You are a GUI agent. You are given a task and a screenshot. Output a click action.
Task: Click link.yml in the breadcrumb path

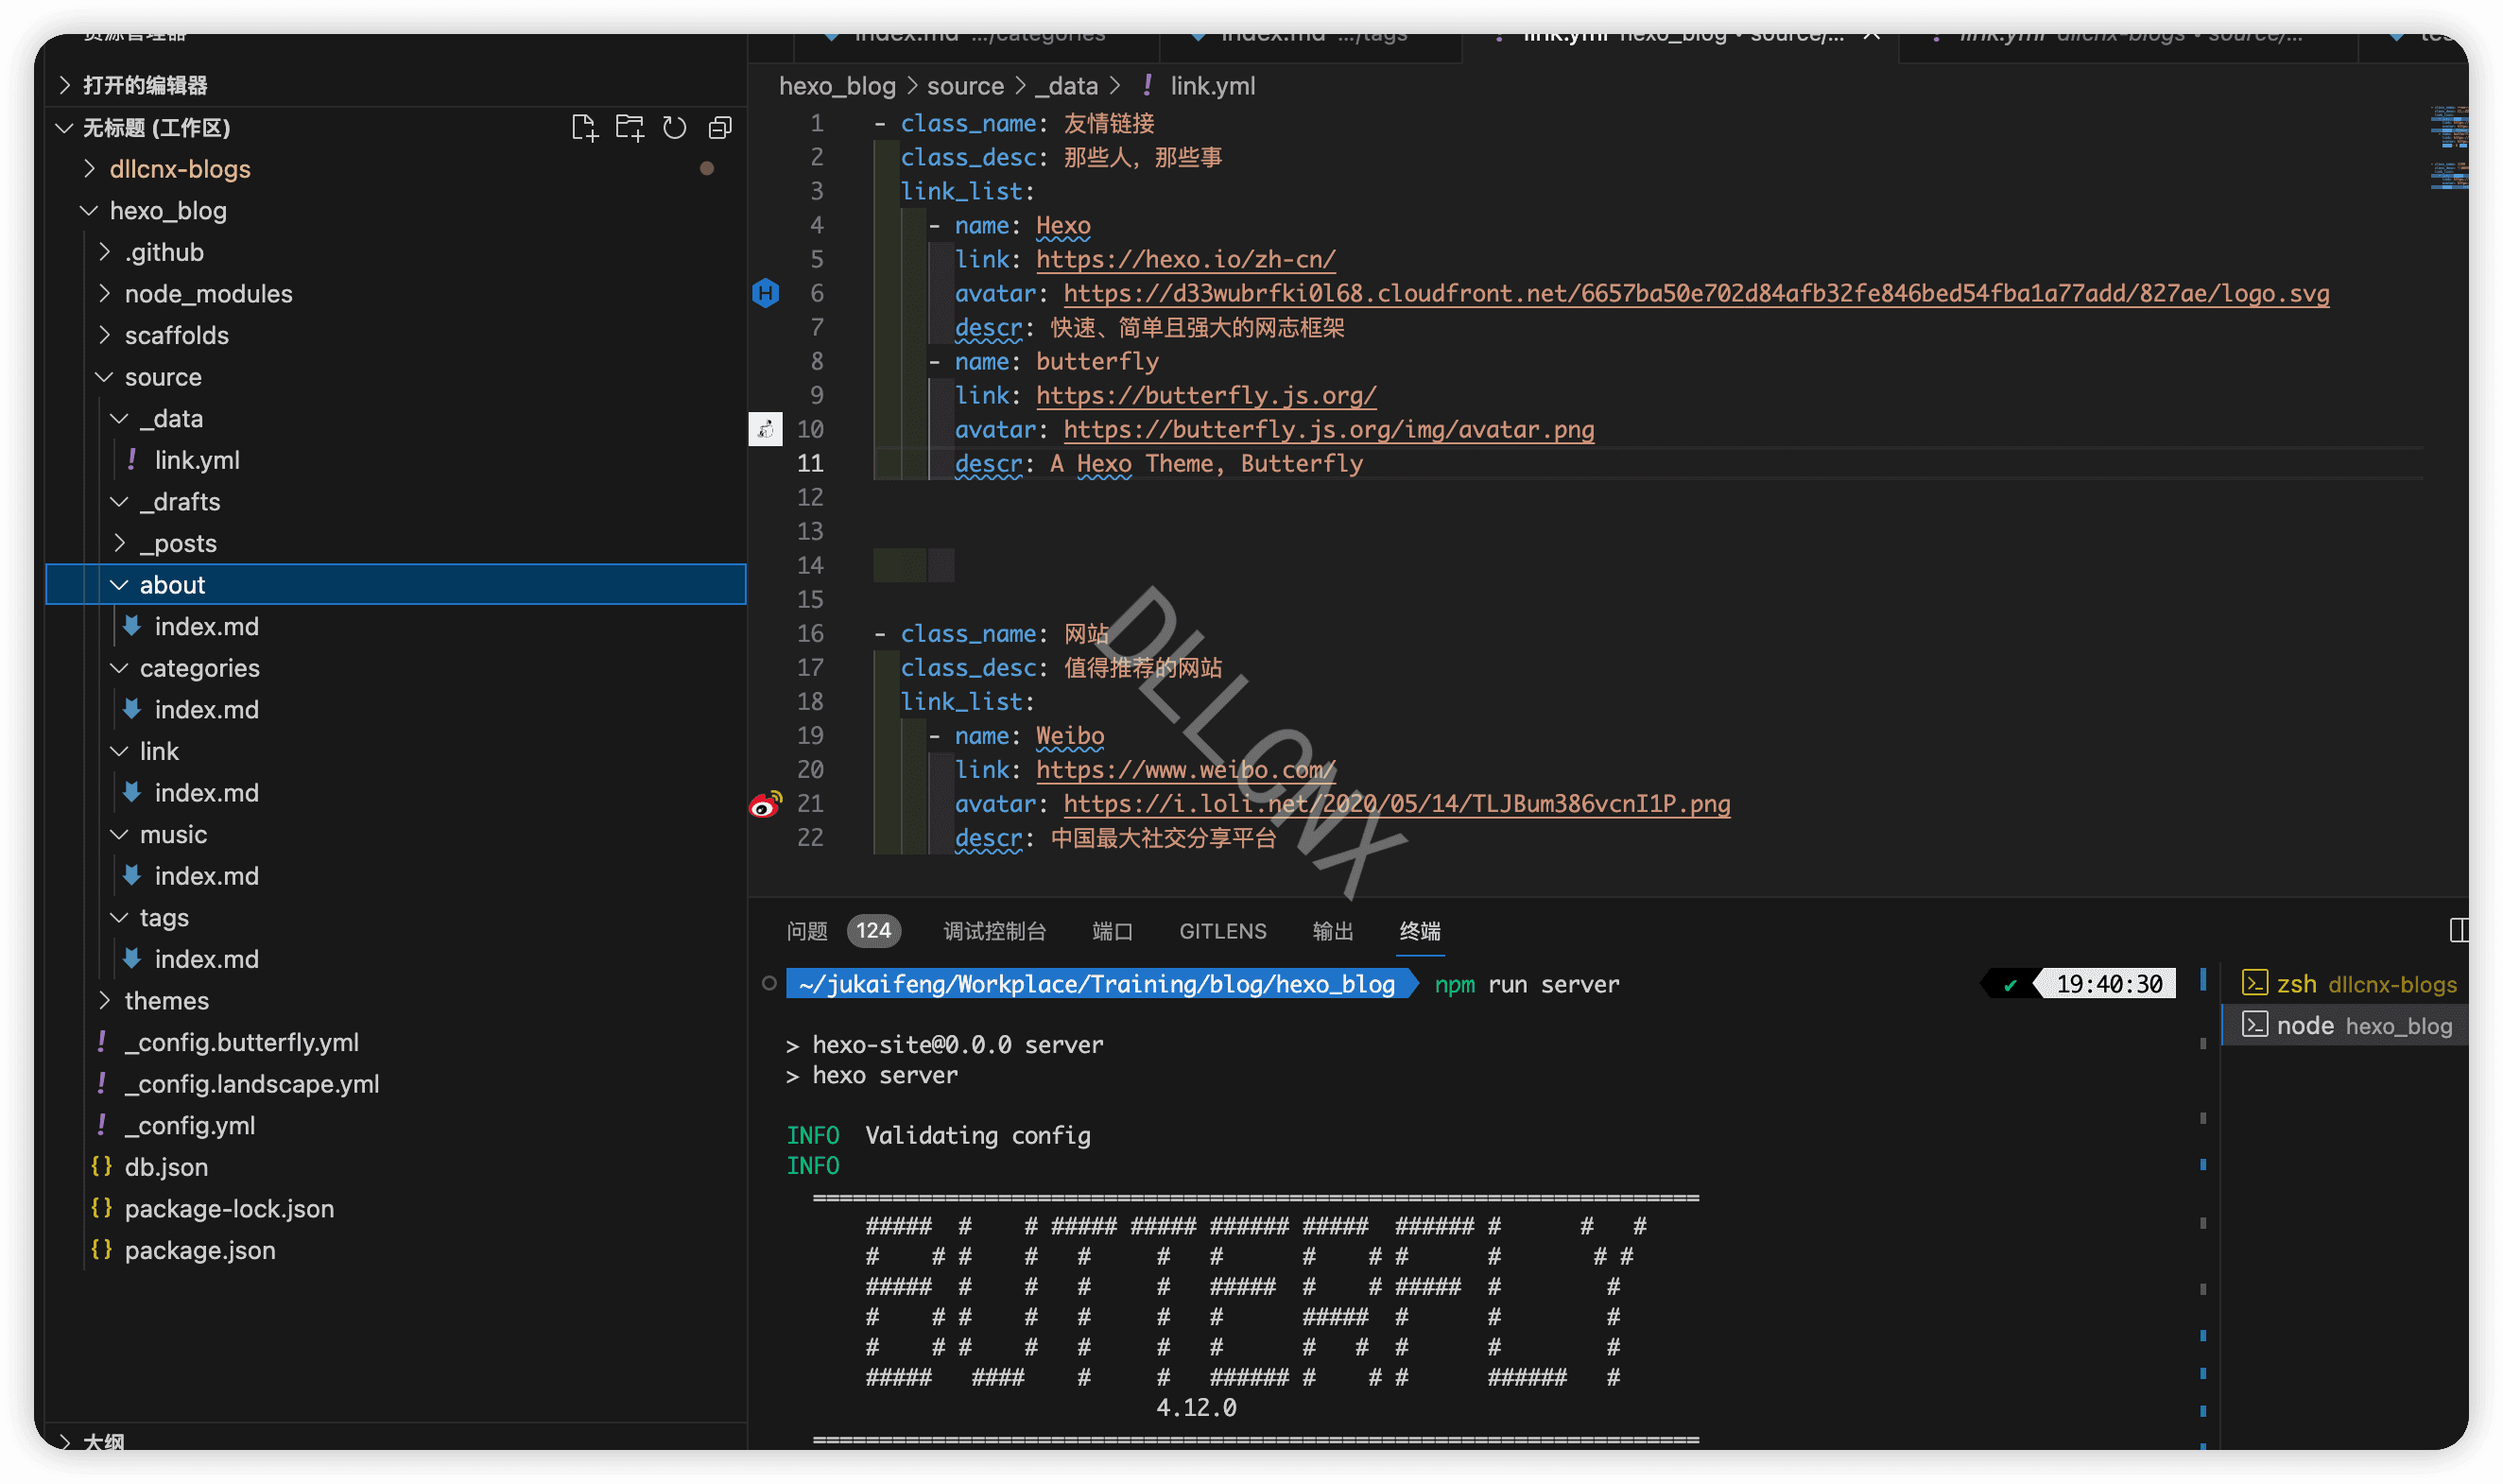coord(1213,86)
